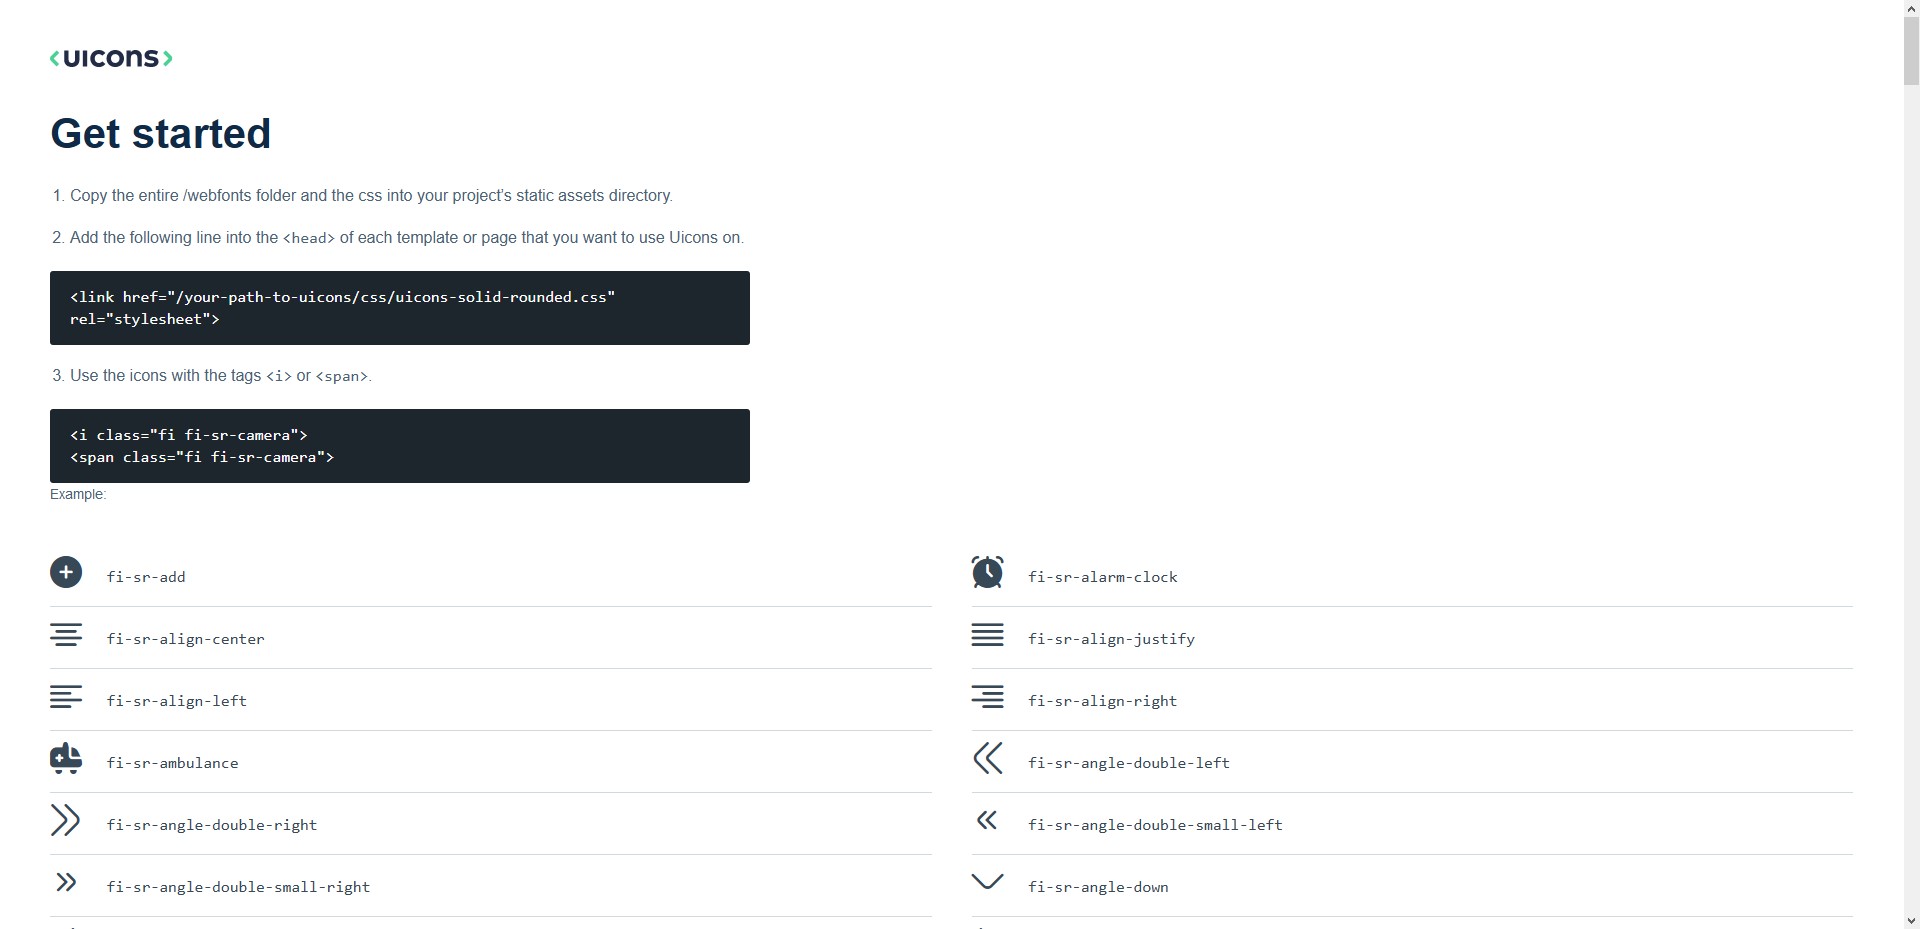The height and width of the screenshot is (929, 1920).
Task: Click the fi-sr-angle-double-right label
Action: pos(212,825)
